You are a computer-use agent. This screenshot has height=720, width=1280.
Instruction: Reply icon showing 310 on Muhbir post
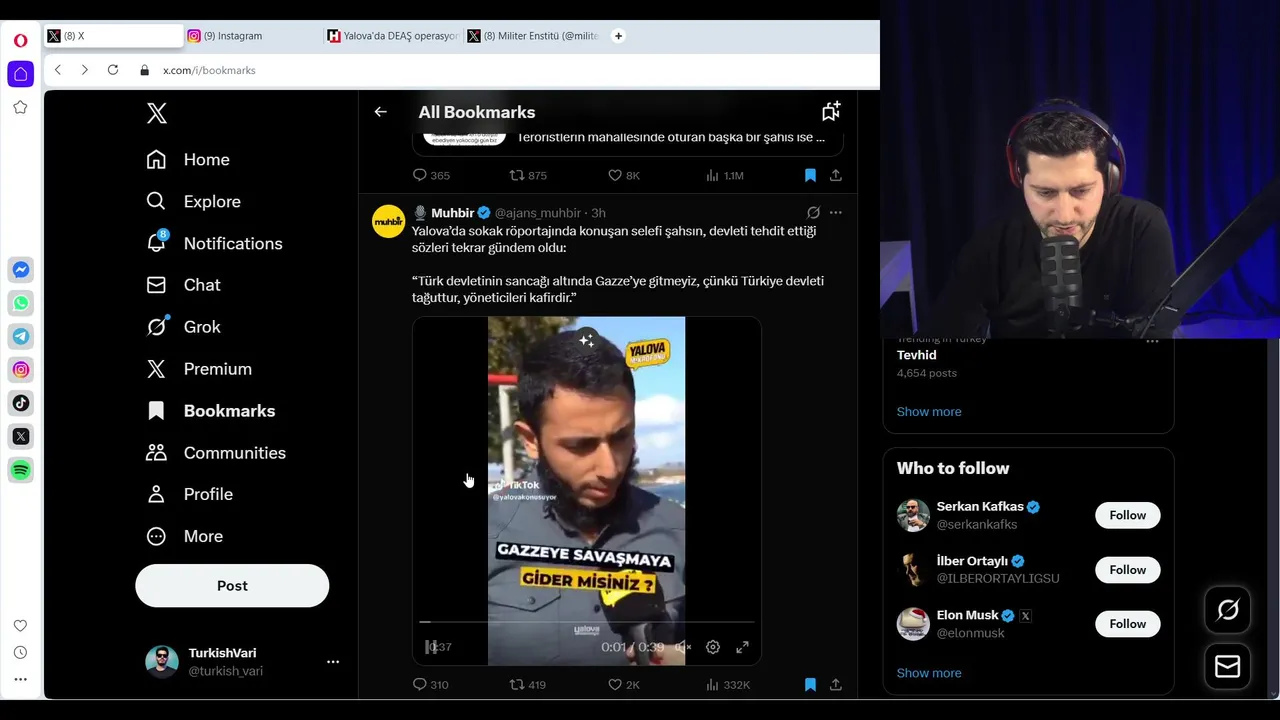tap(419, 685)
